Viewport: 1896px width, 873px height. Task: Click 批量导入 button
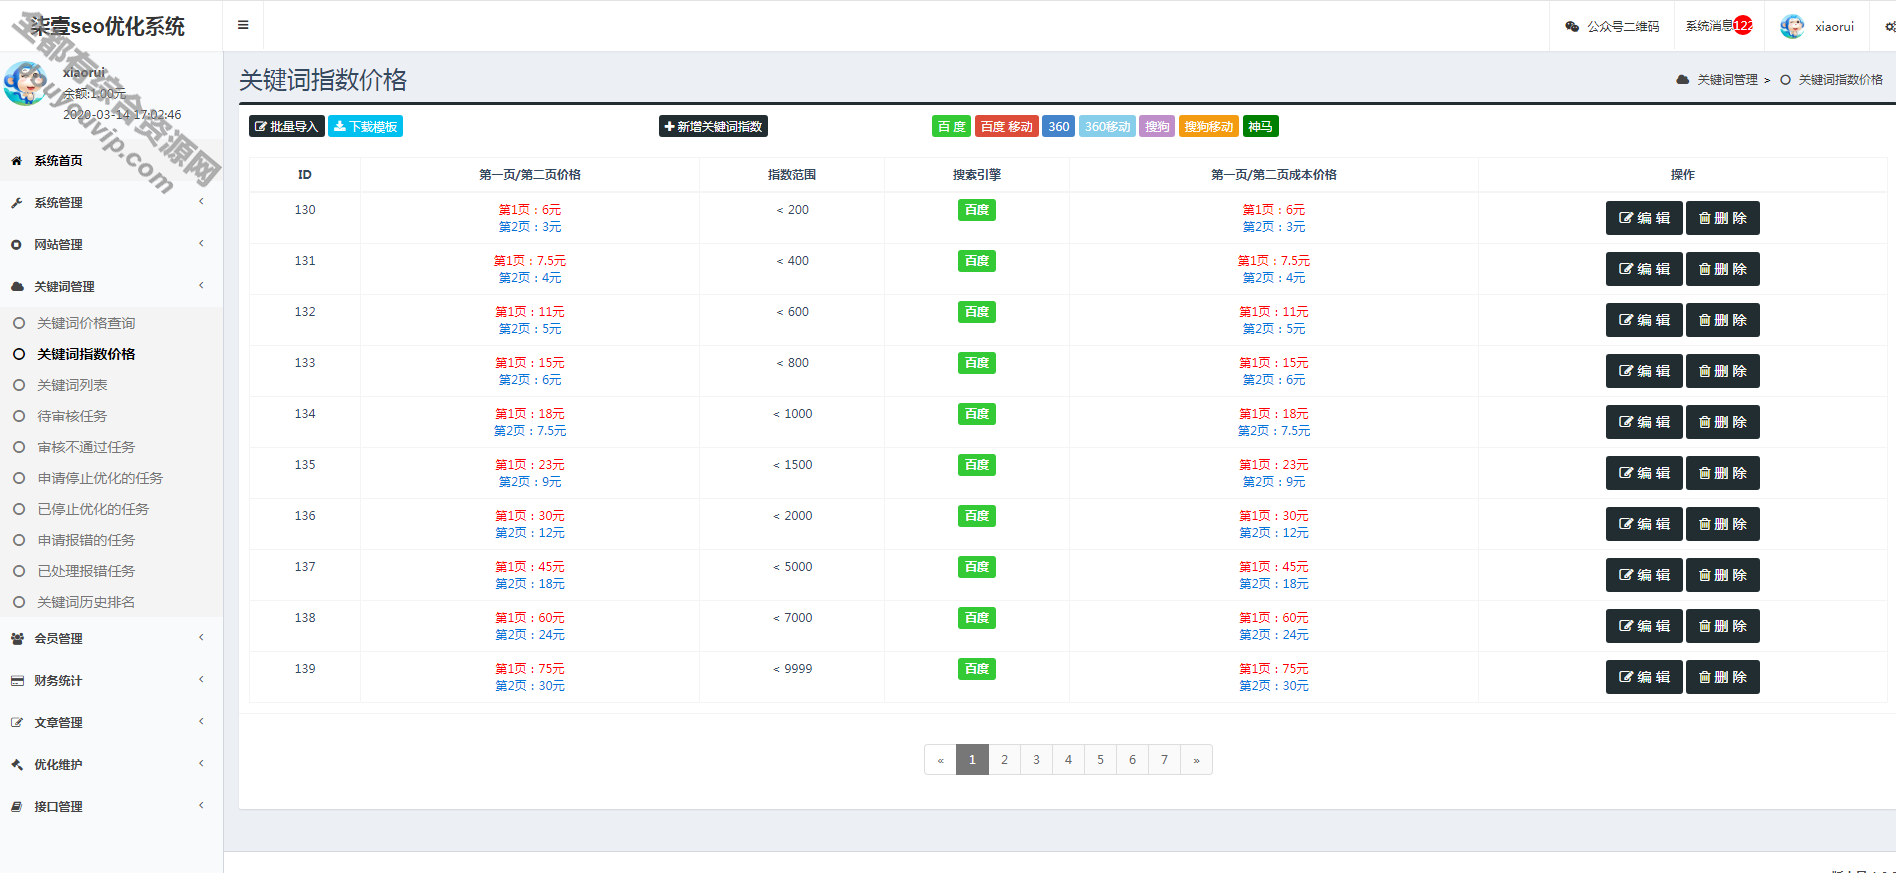pyautogui.click(x=287, y=127)
